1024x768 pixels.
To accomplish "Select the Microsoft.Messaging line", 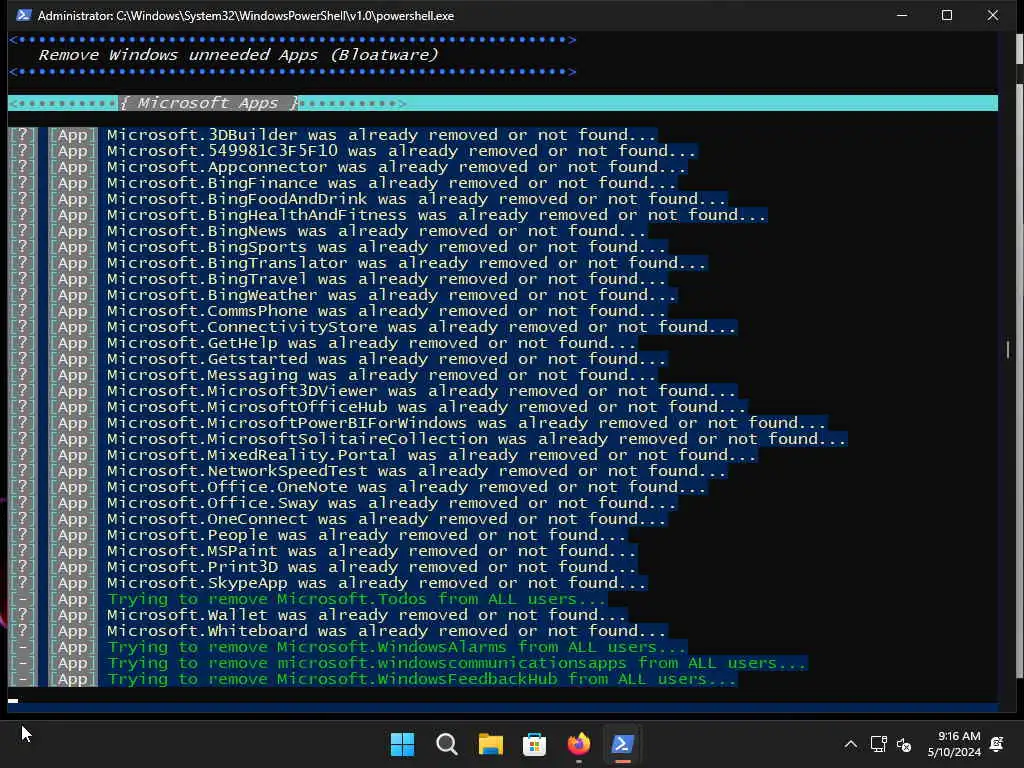I will (x=381, y=375).
